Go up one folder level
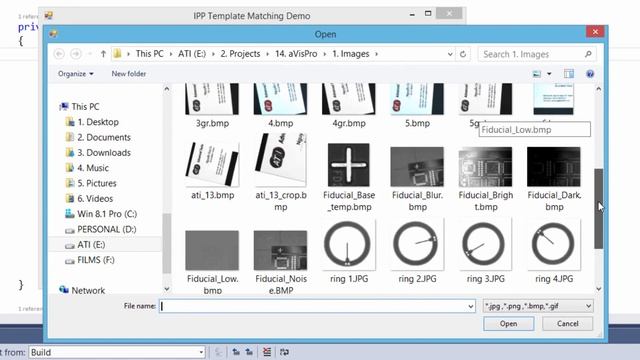Viewport: 640px width, 360px height. pos(103,54)
